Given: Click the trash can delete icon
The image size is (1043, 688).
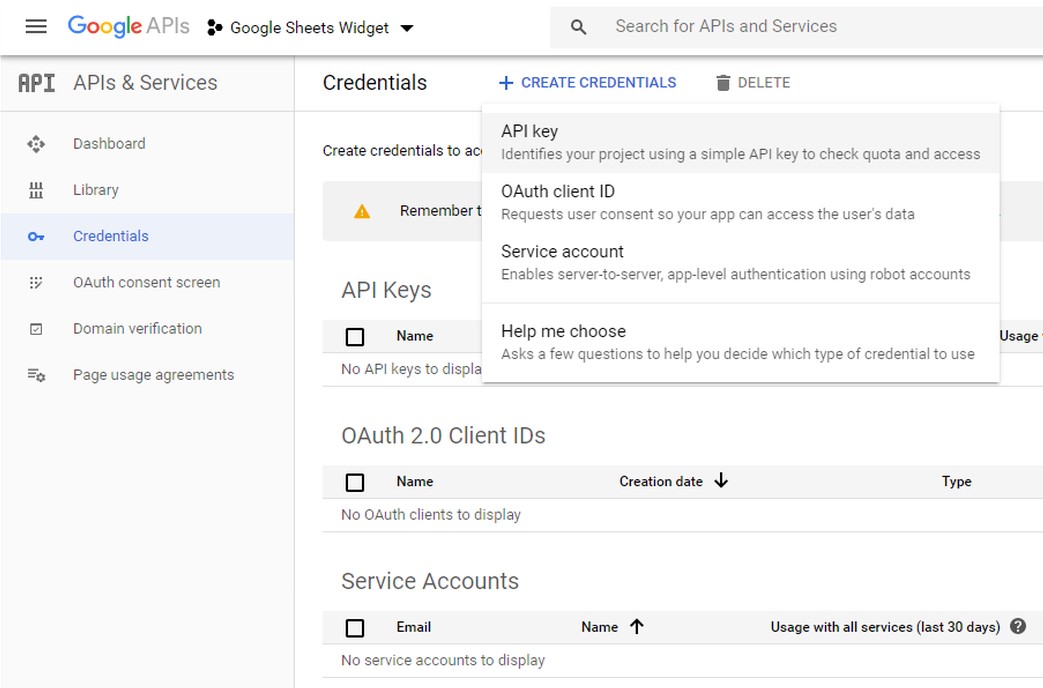Looking at the screenshot, I should click(723, 83).
